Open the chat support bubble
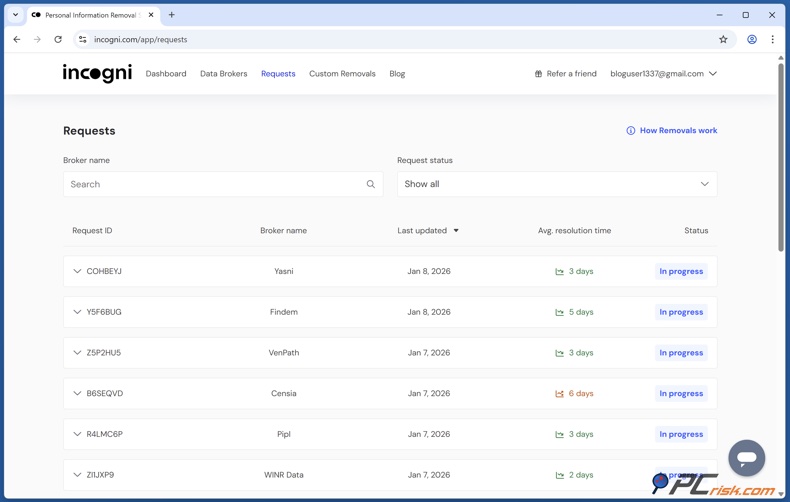Image resolution: width=790 pixels, height=502 pixels. point(747,458)
